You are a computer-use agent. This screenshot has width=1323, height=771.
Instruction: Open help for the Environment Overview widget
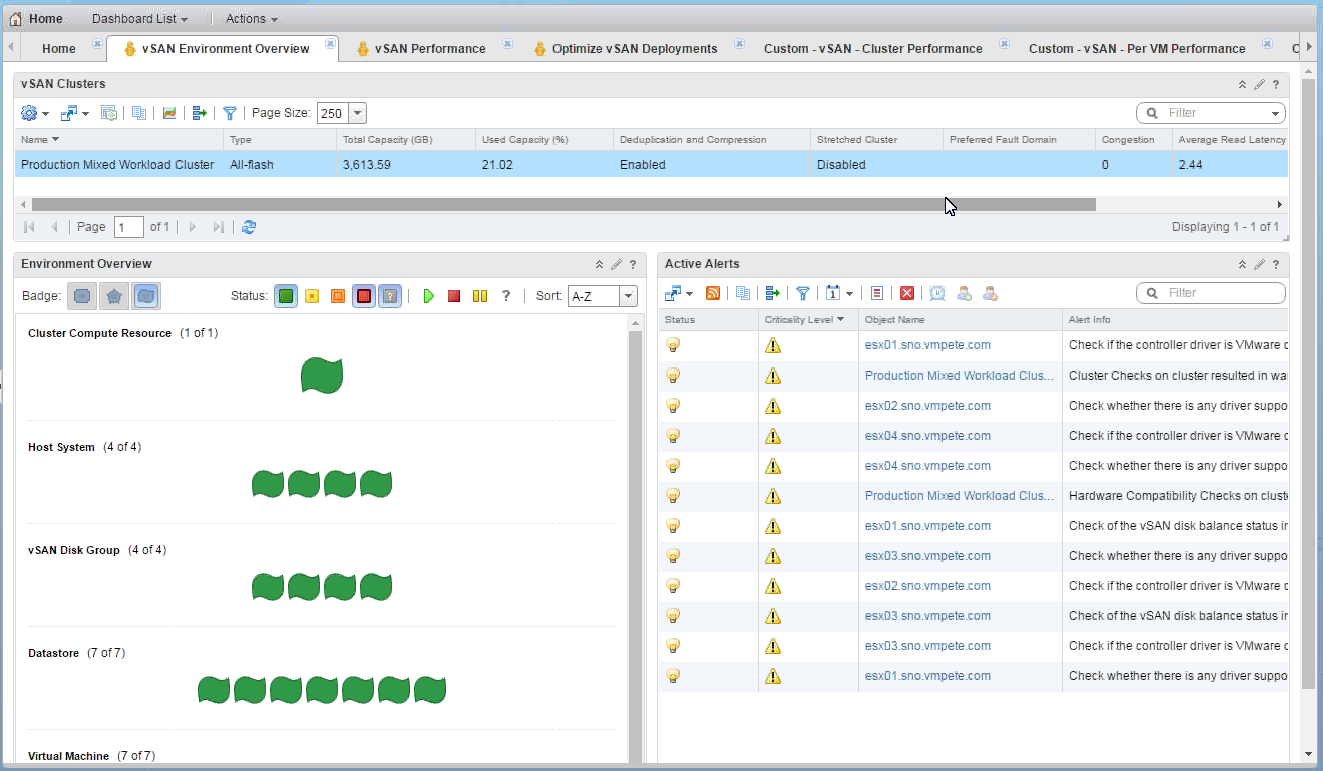pos(633,264)
